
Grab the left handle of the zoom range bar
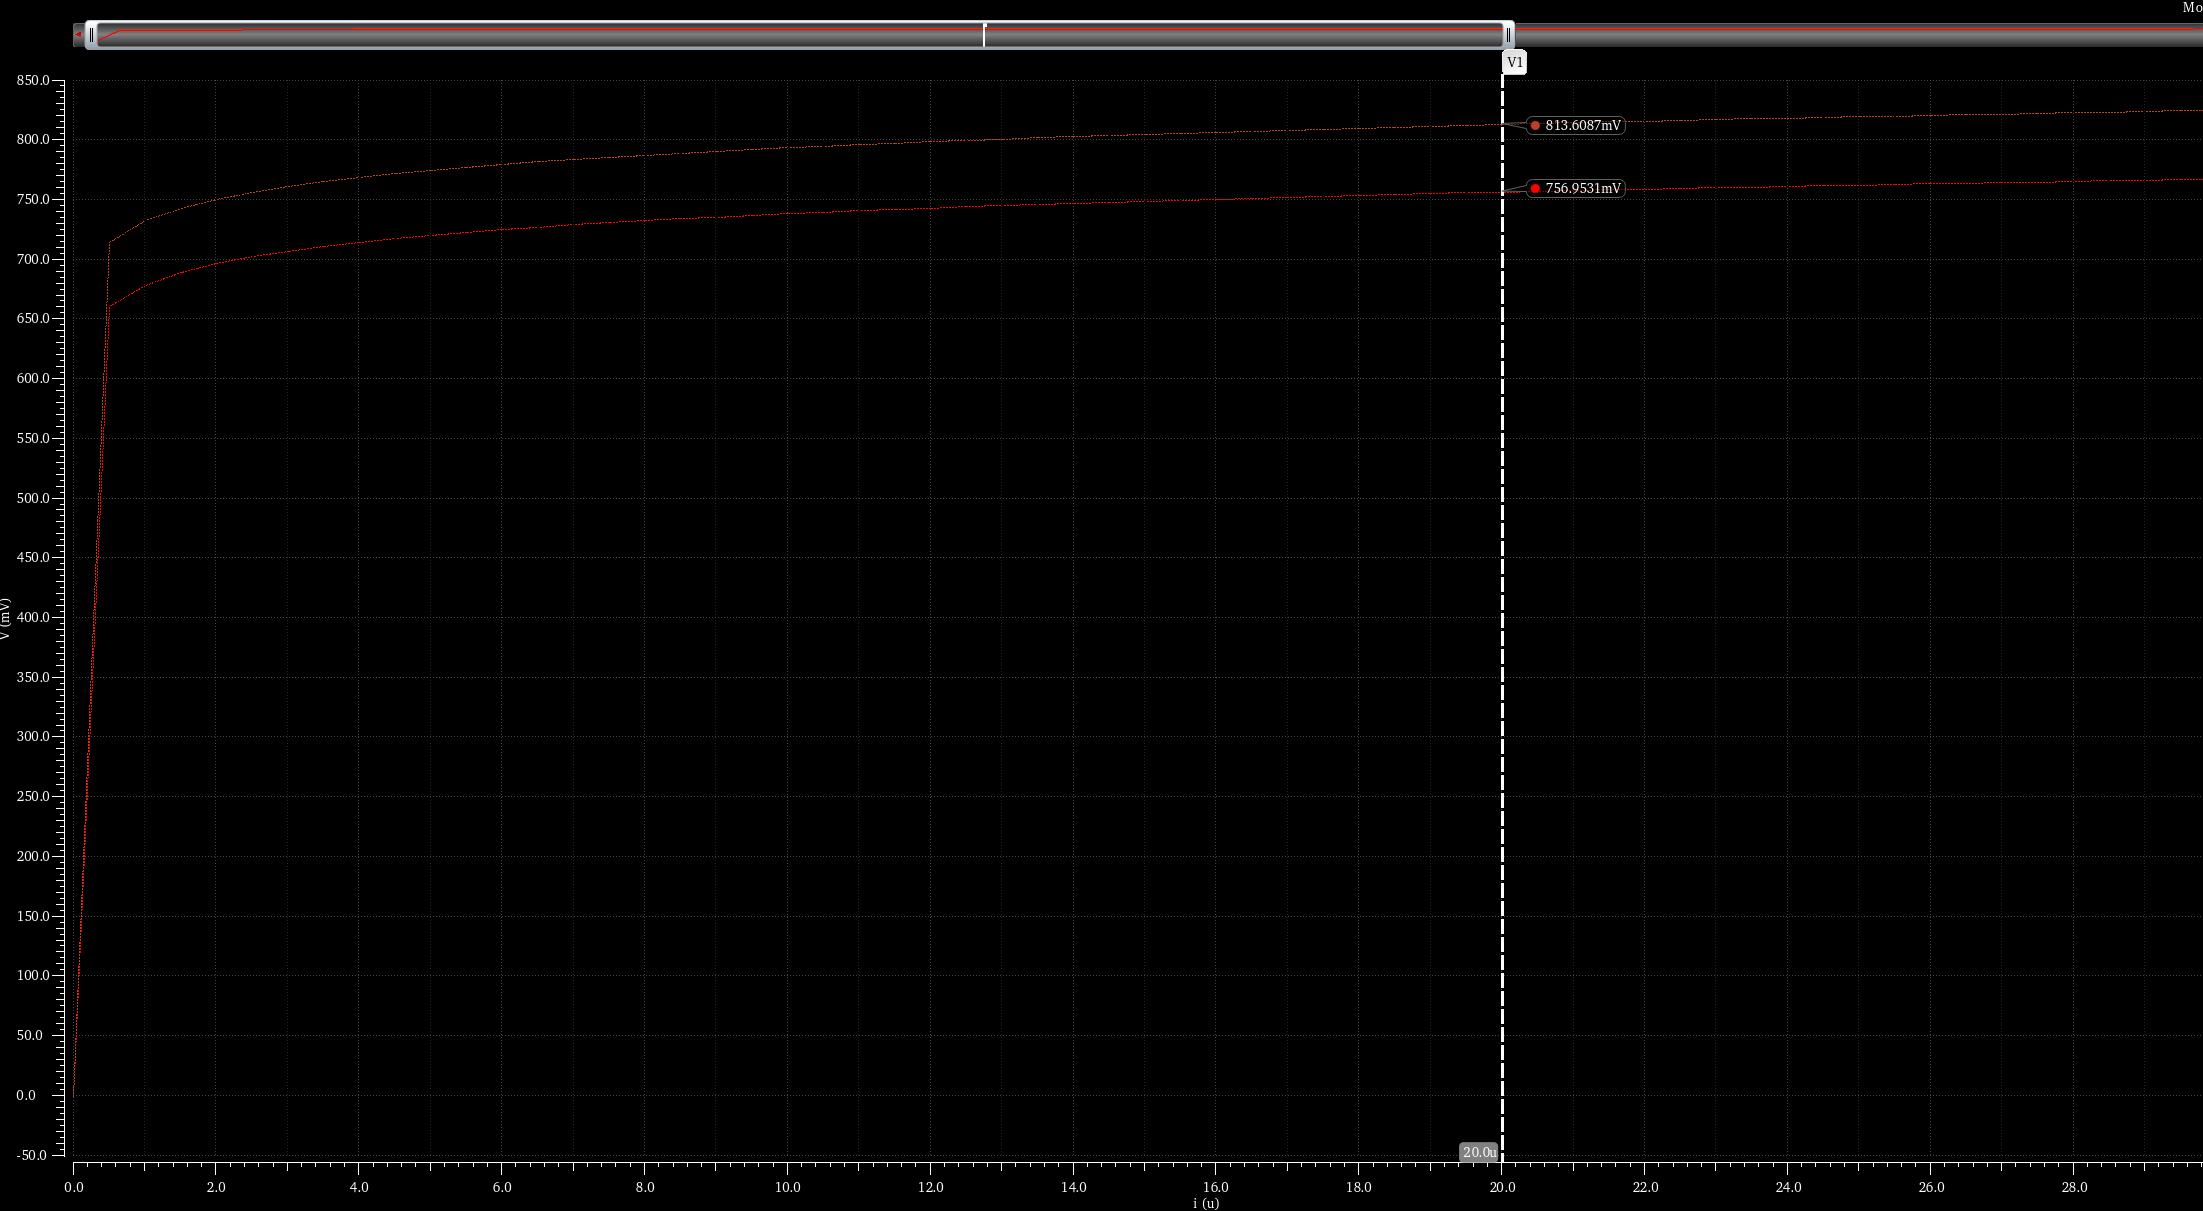pos(91,35)
